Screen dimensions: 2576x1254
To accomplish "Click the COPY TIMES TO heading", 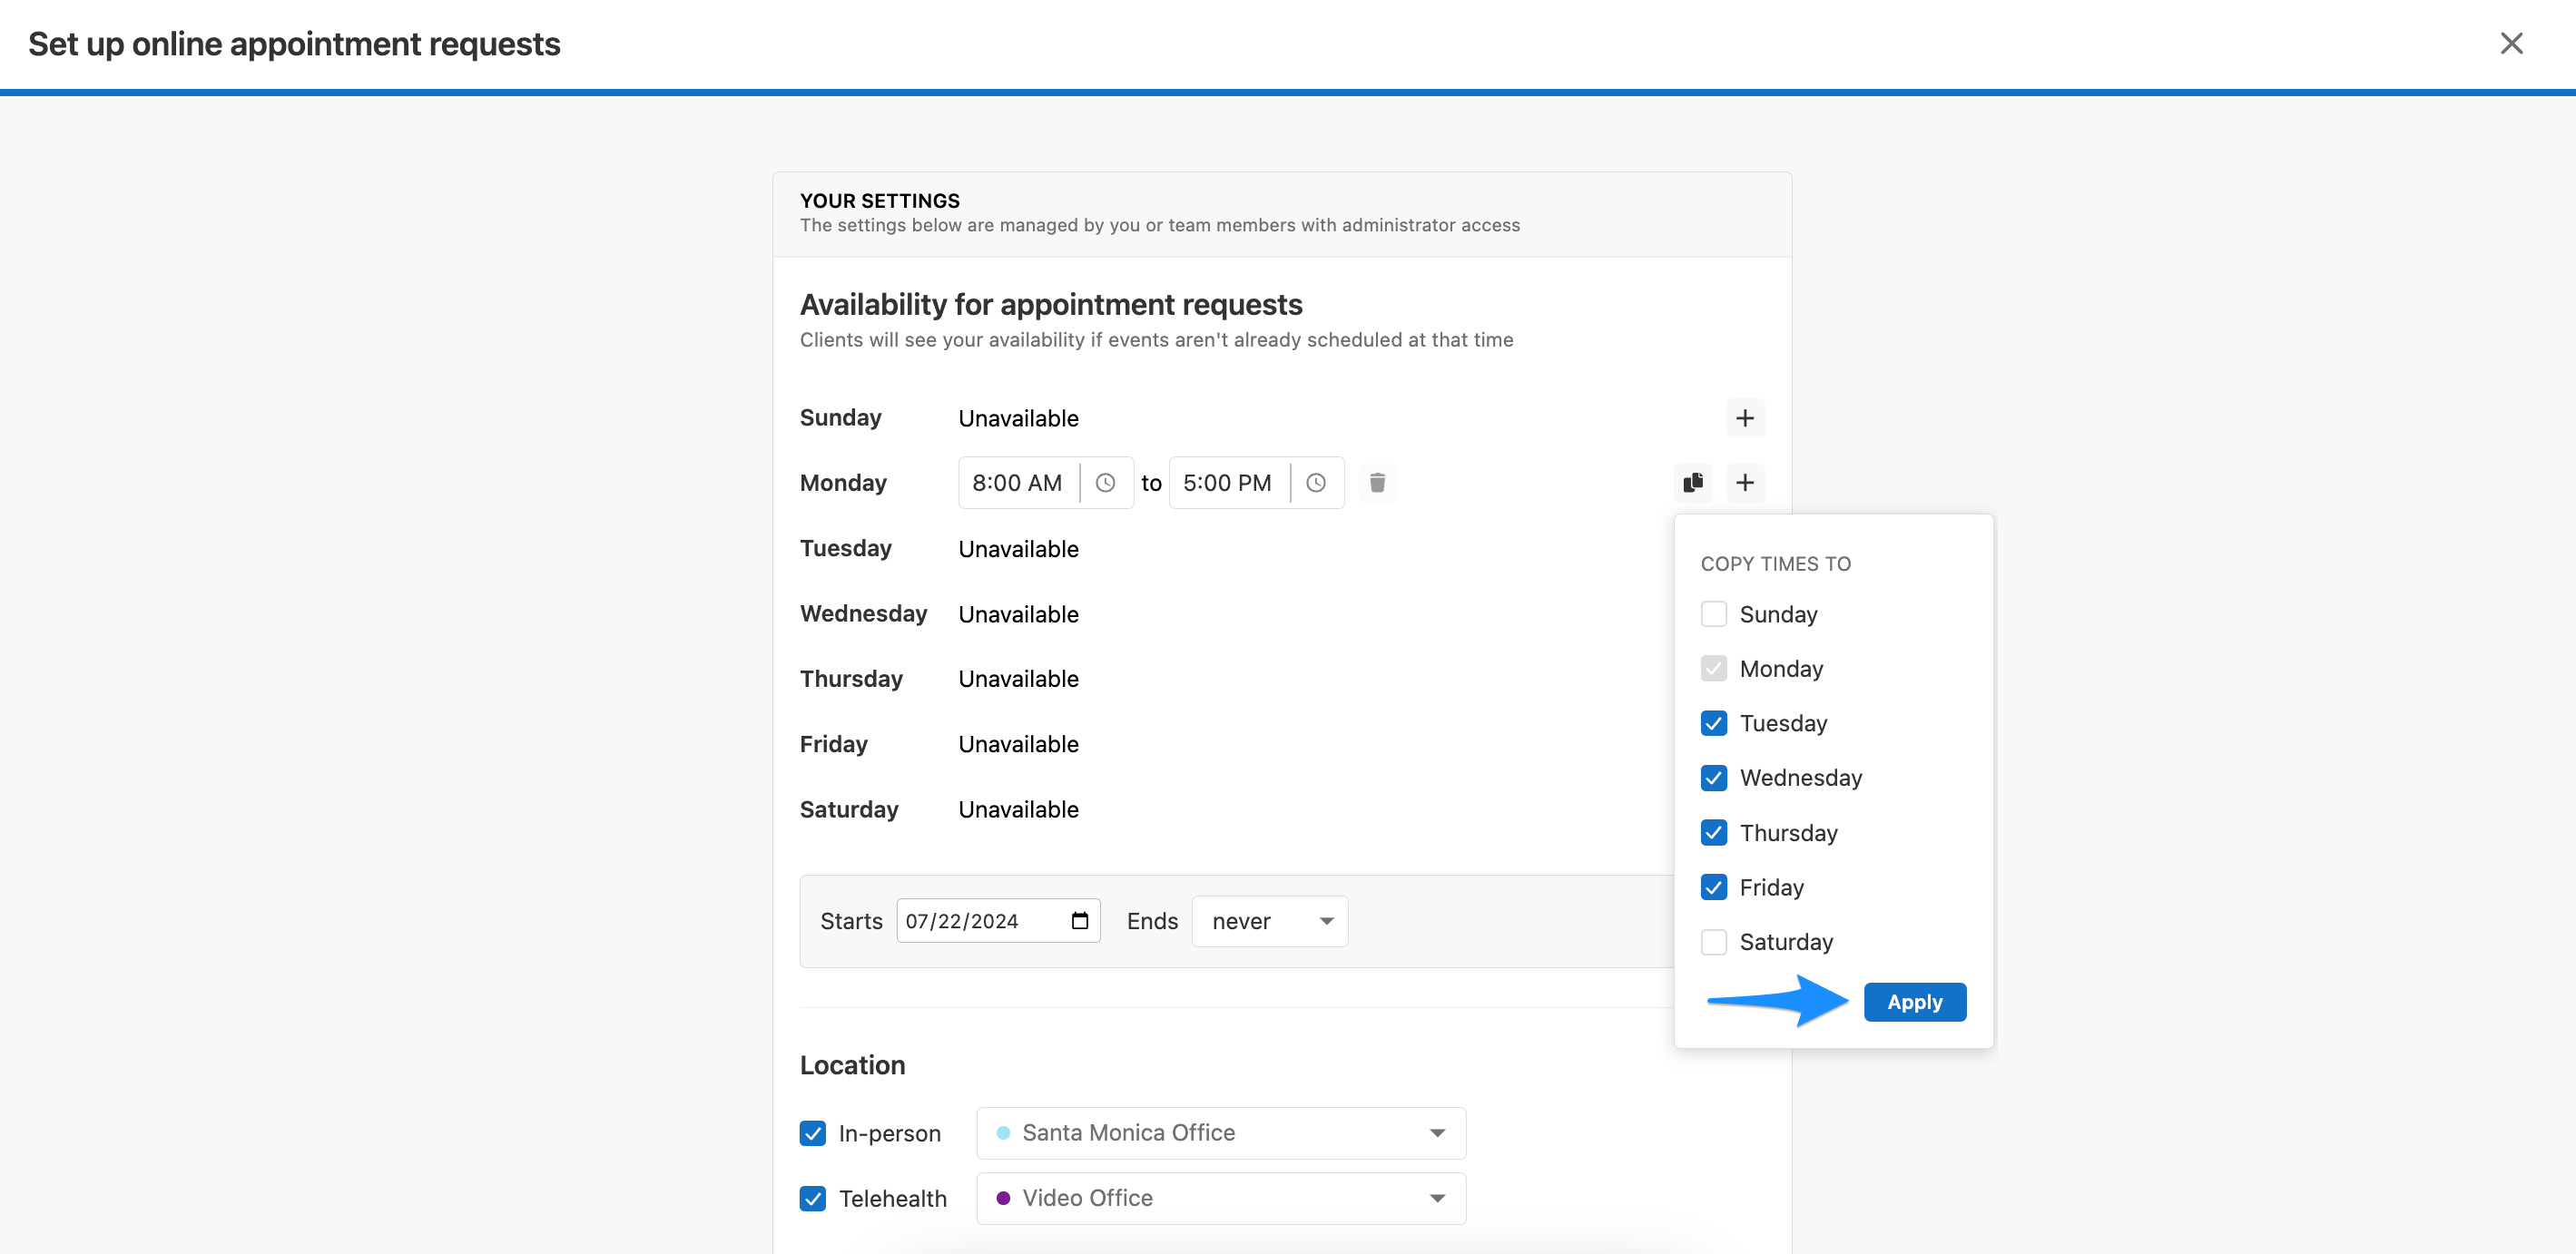I will pyautogui.click(x=1775, y=564).
